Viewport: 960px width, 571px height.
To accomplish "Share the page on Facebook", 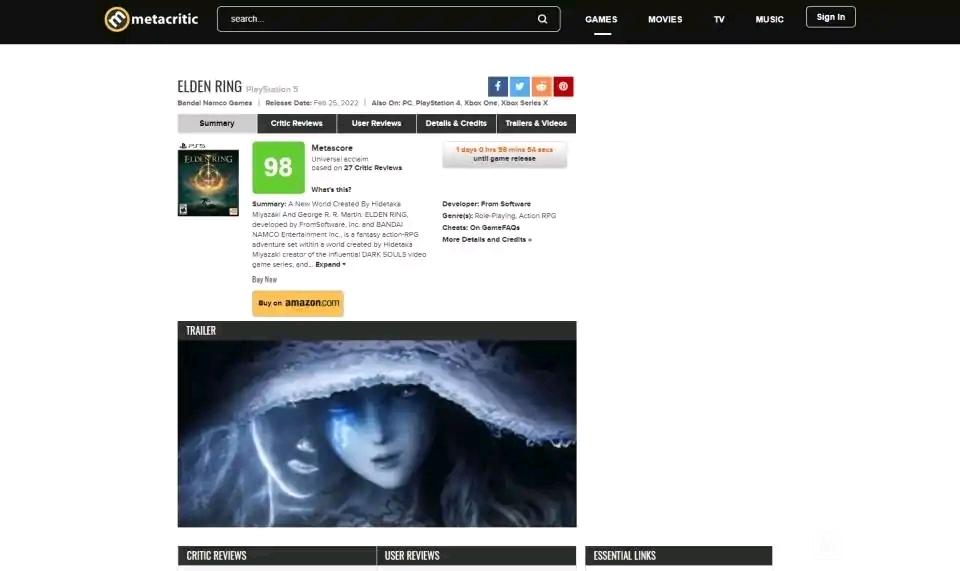I will 498,86.
